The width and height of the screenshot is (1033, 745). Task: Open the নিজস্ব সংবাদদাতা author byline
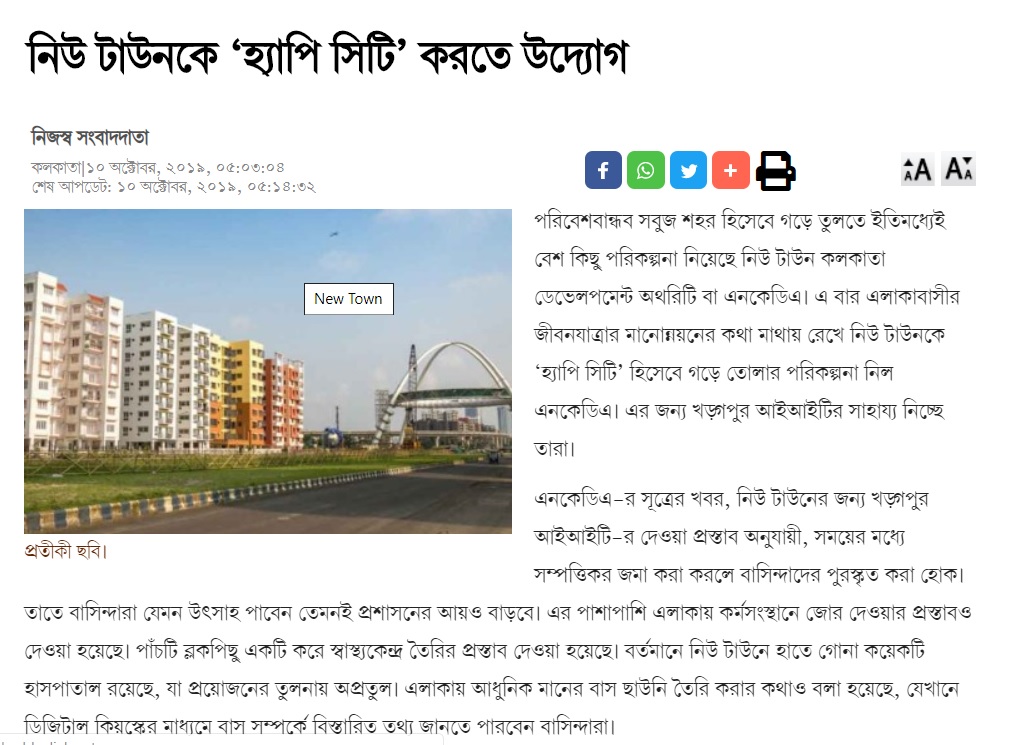90,137
